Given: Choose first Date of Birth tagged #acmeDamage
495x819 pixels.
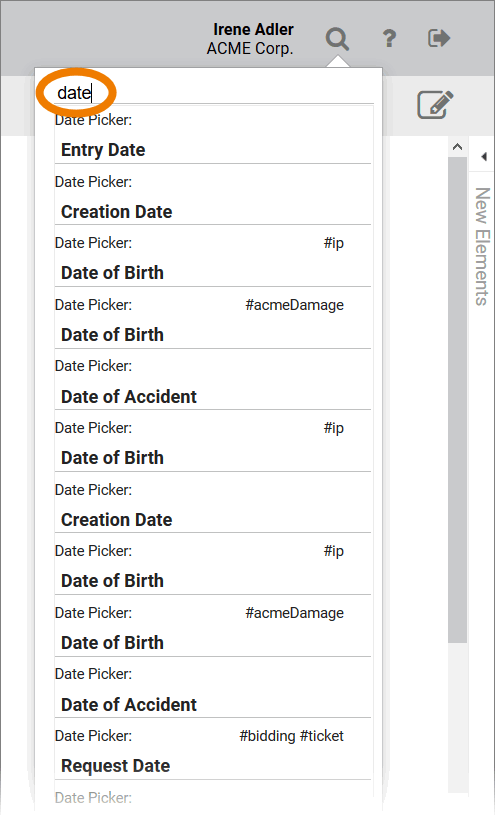Looking at the screenshot, I should click(x=213, y=318).
